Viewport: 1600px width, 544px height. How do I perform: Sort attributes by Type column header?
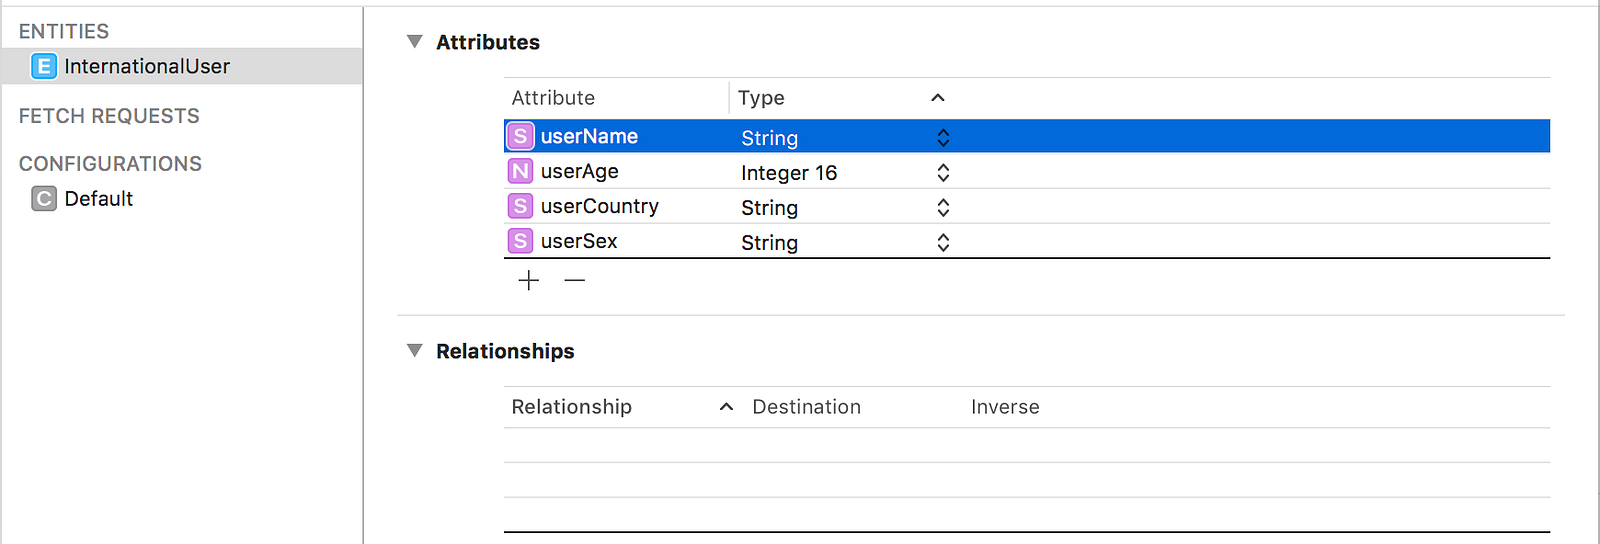click(x=762, y=98)
